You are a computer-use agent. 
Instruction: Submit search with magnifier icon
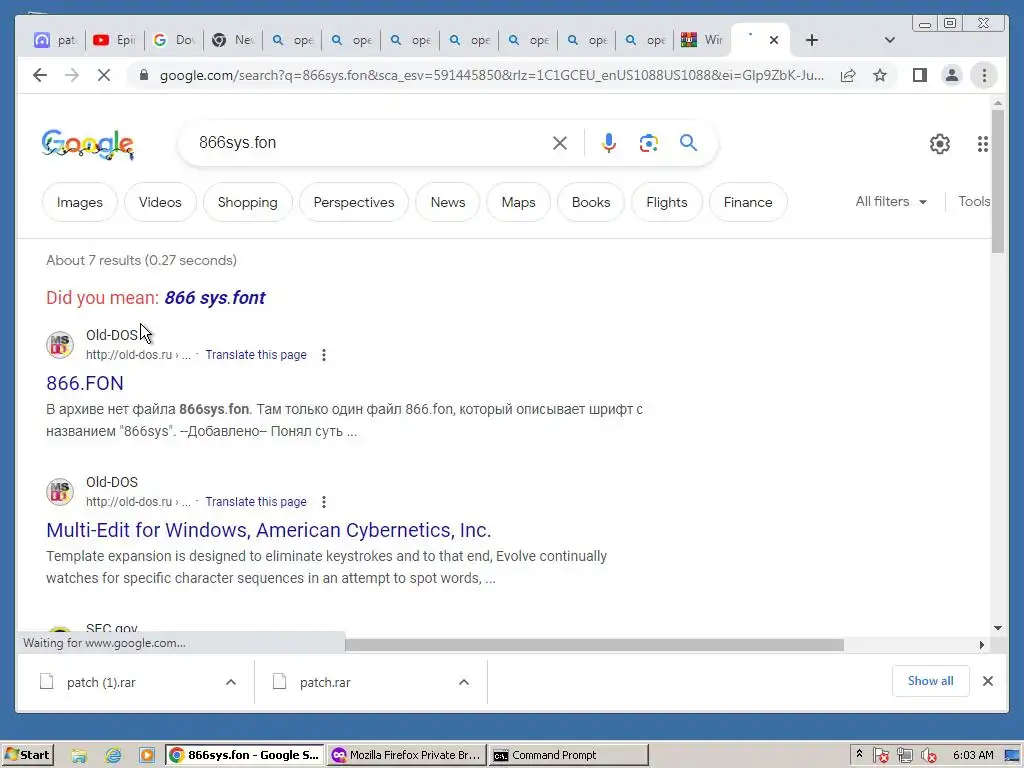coord(688,142)
